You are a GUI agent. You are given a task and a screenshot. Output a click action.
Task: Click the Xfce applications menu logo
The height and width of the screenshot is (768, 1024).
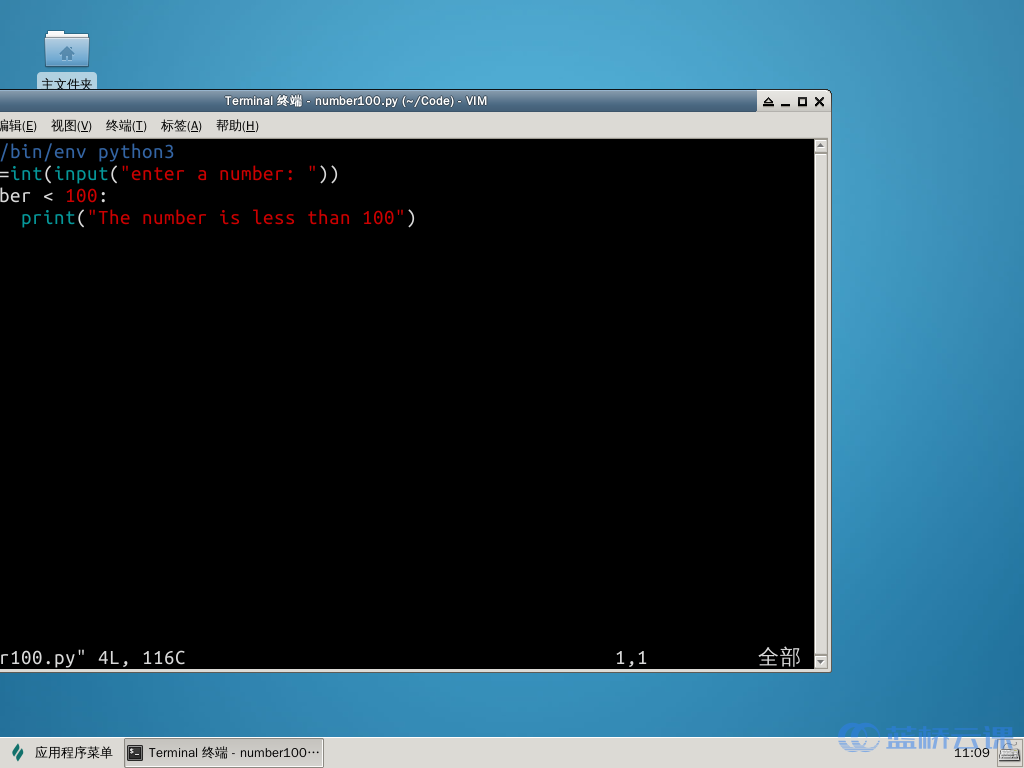pyautogui.click(x=17, y=752)
